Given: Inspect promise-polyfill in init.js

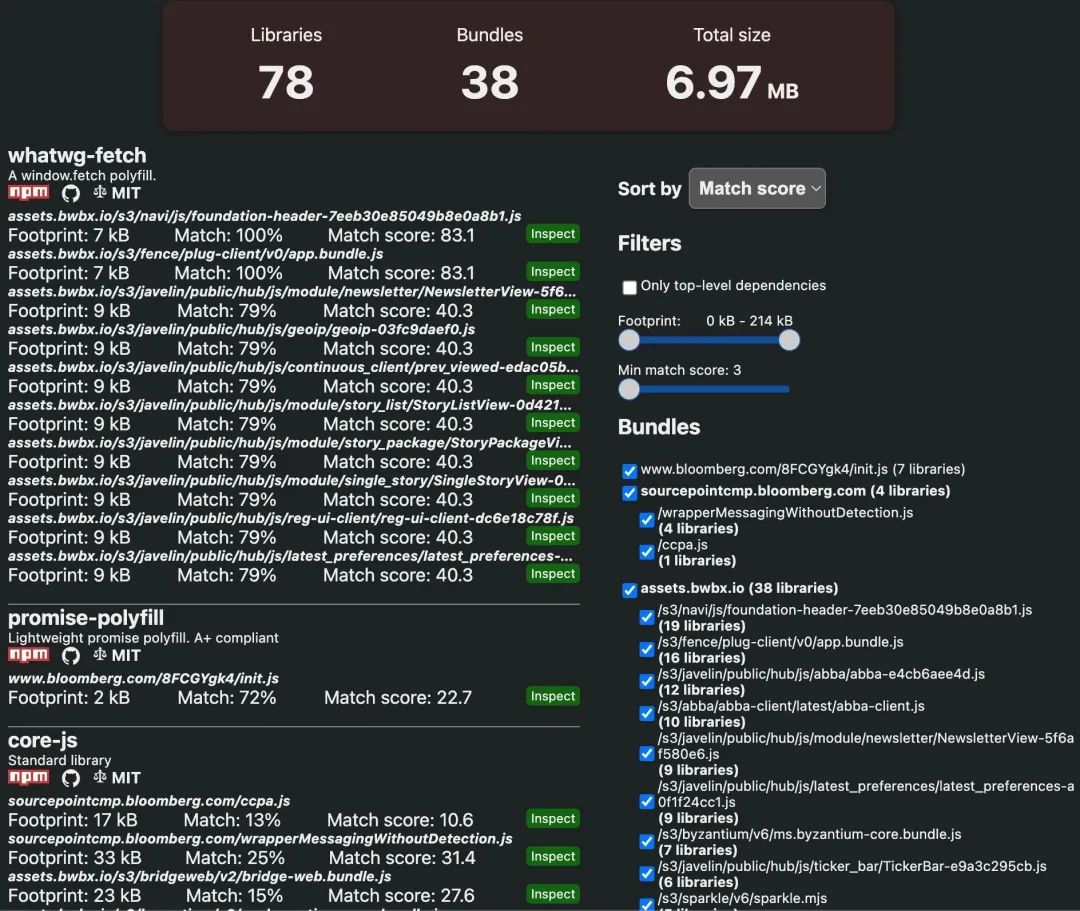Looking at the screenshot, I should click(x=552, y=697).
